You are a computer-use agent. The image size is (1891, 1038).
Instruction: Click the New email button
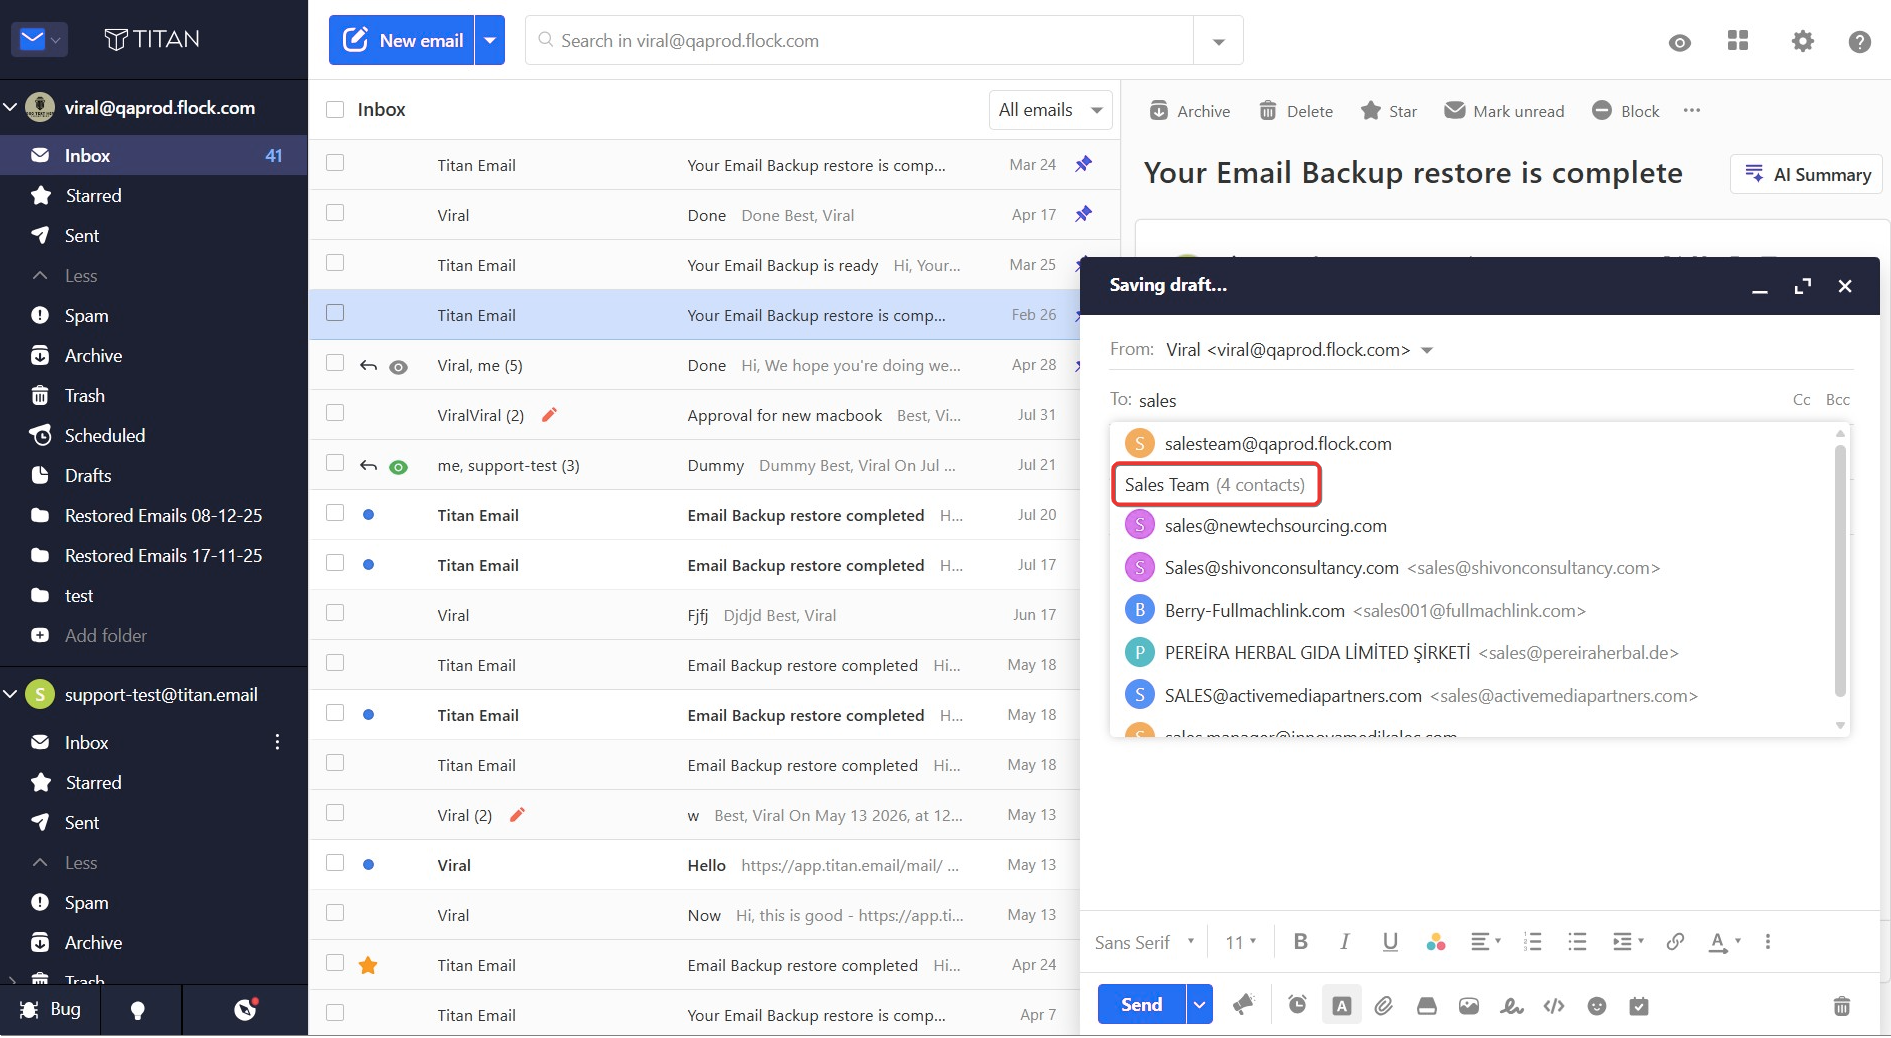[402, 40]
